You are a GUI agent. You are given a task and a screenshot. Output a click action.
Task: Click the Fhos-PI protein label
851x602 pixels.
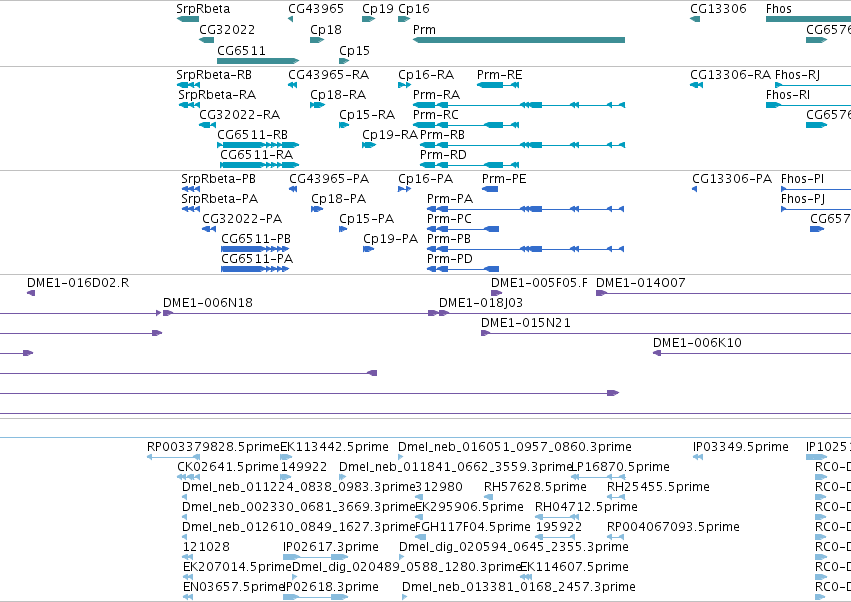tap(802, 179)
